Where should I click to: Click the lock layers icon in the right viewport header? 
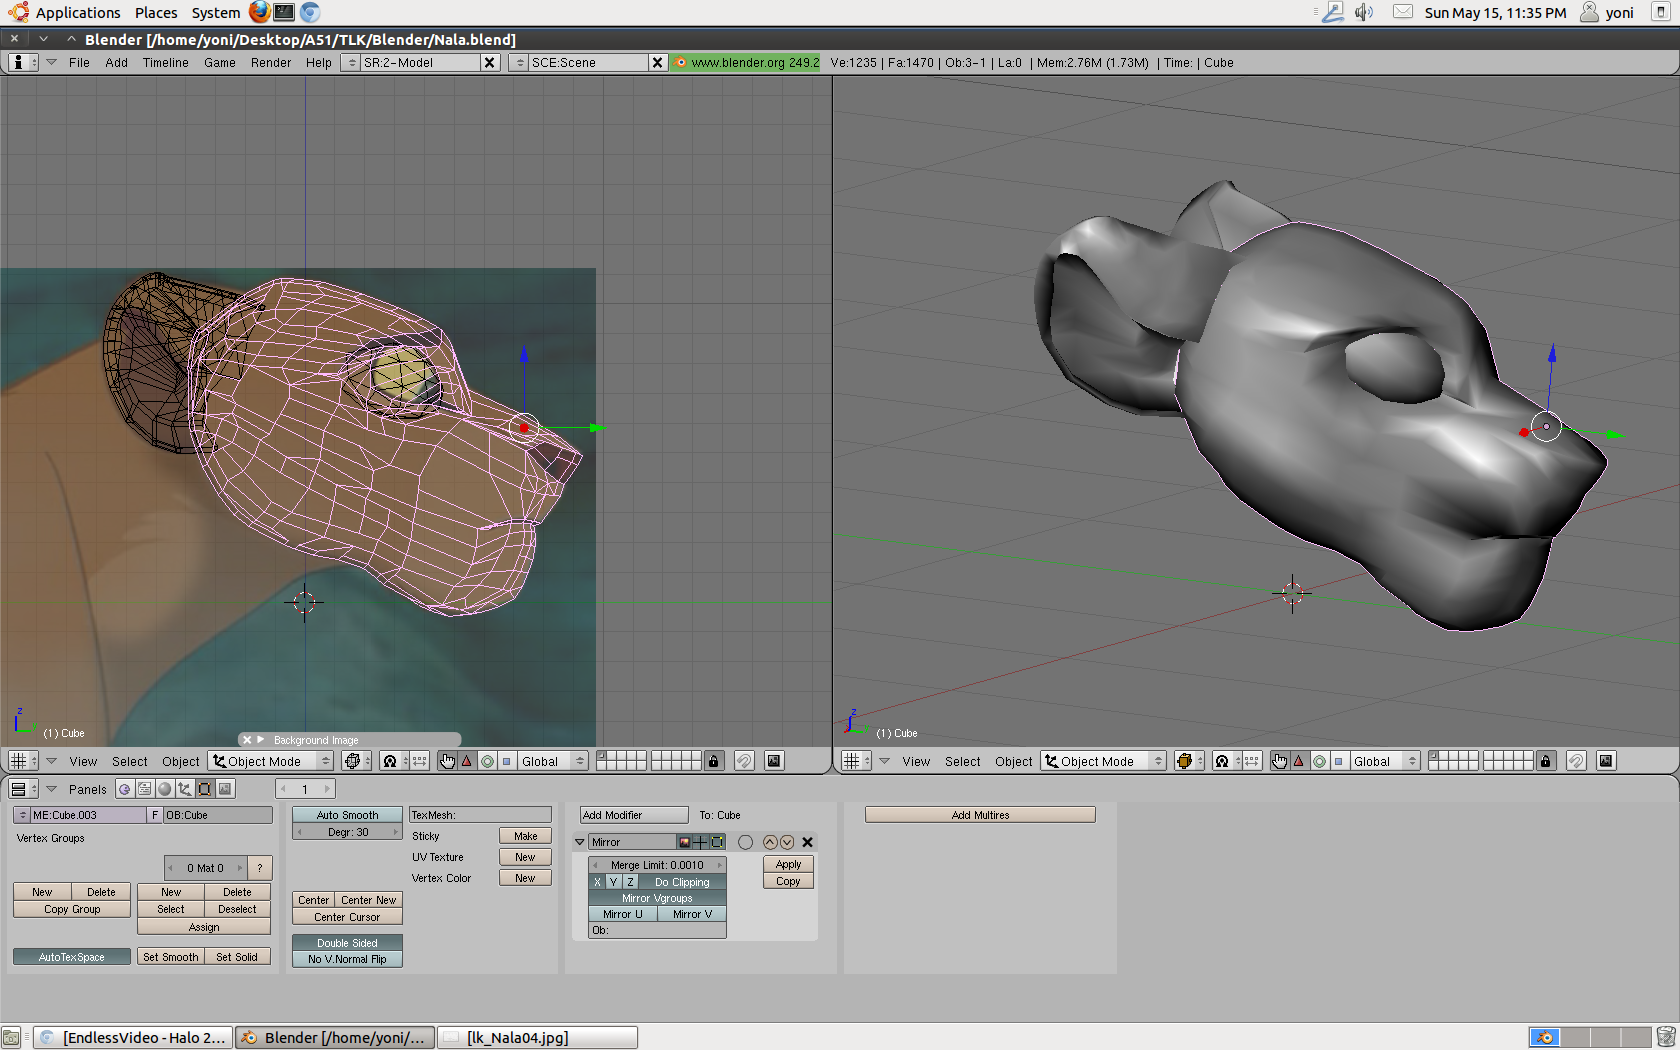[x=1545, y=761]
